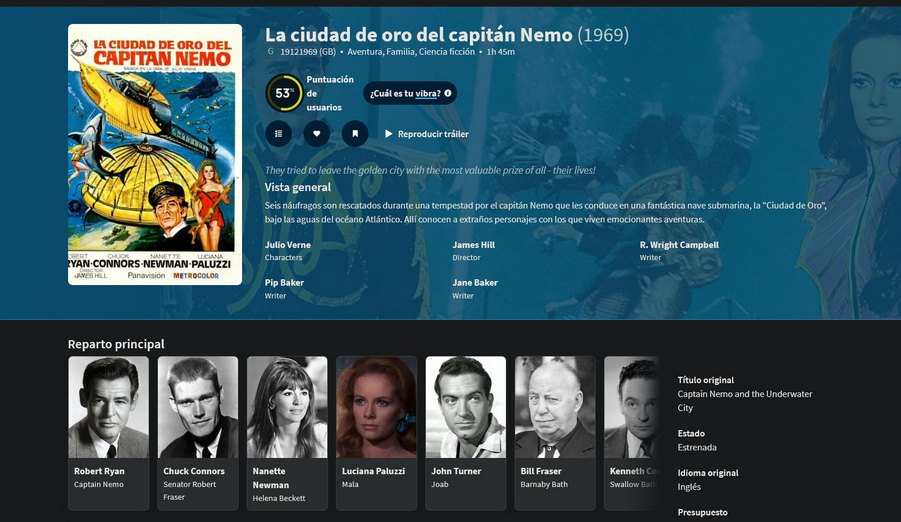This screenshot has height=522, width=901.
Task: Open Luciana Paluzzi's cast photo
Action: coord(376,407)
